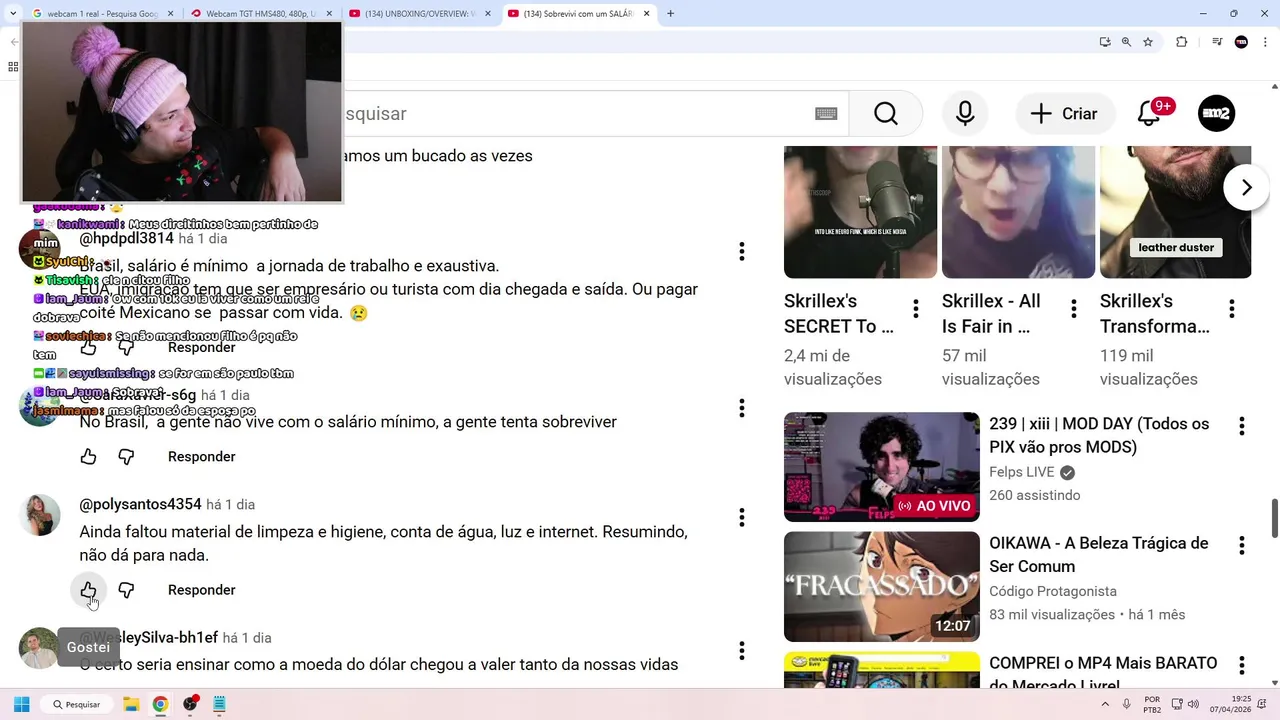Open Chrome extensions puzzle icon
The width and height of the screenshot is (1280, 720).
point(1182,42)
